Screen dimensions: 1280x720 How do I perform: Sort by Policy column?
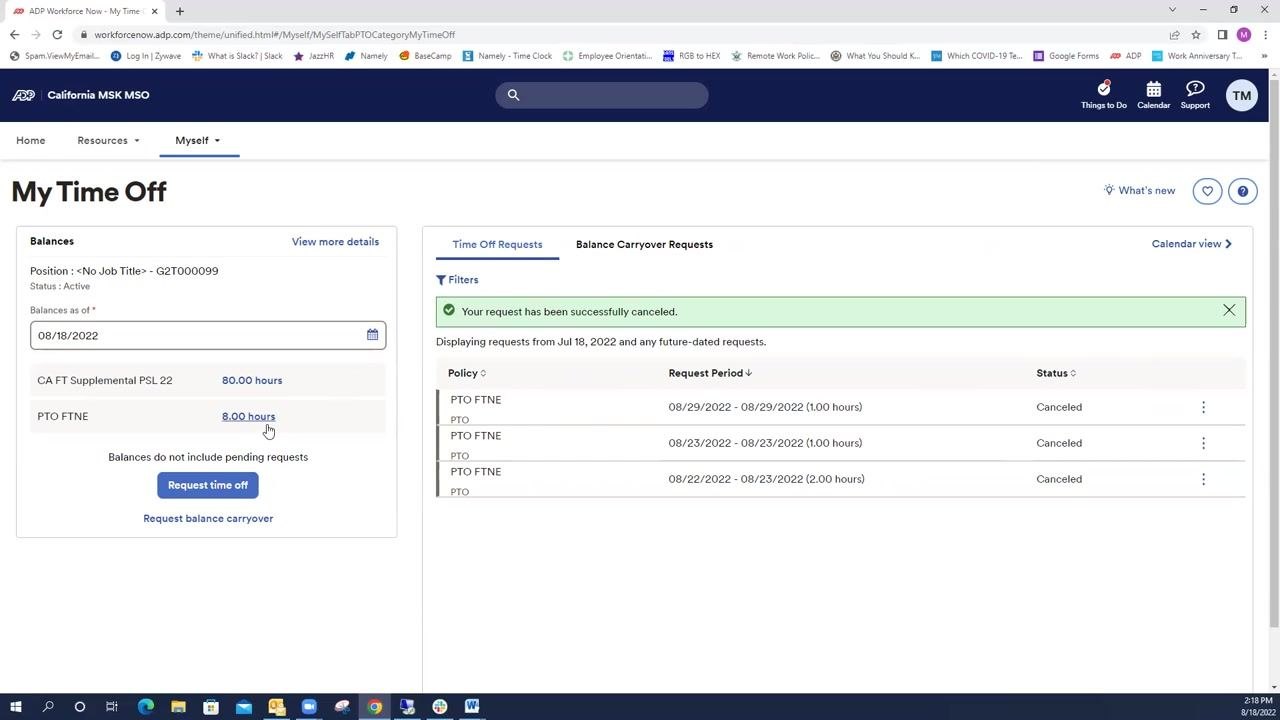point(467,373)
